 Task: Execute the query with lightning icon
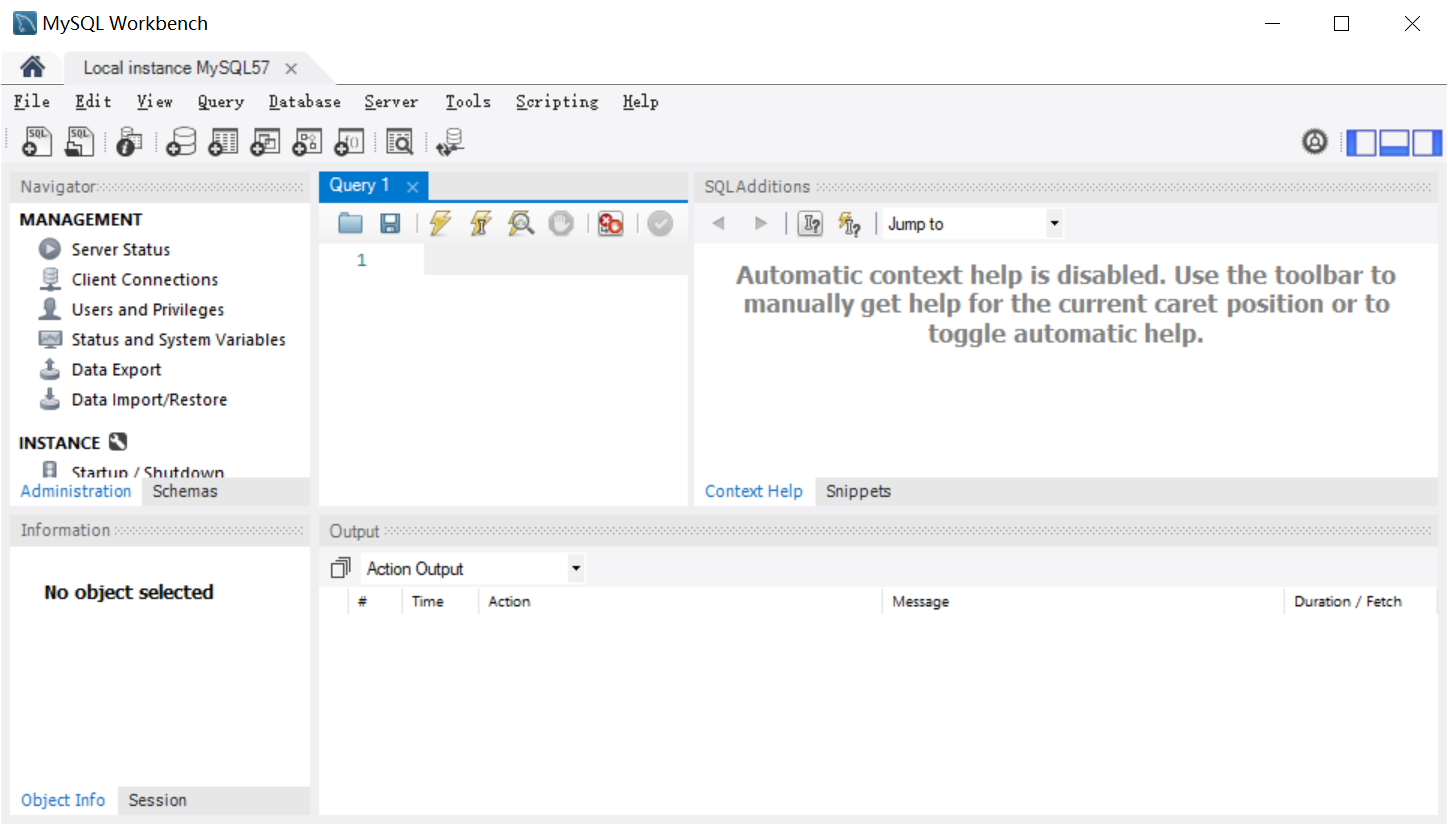click(440, 223)
